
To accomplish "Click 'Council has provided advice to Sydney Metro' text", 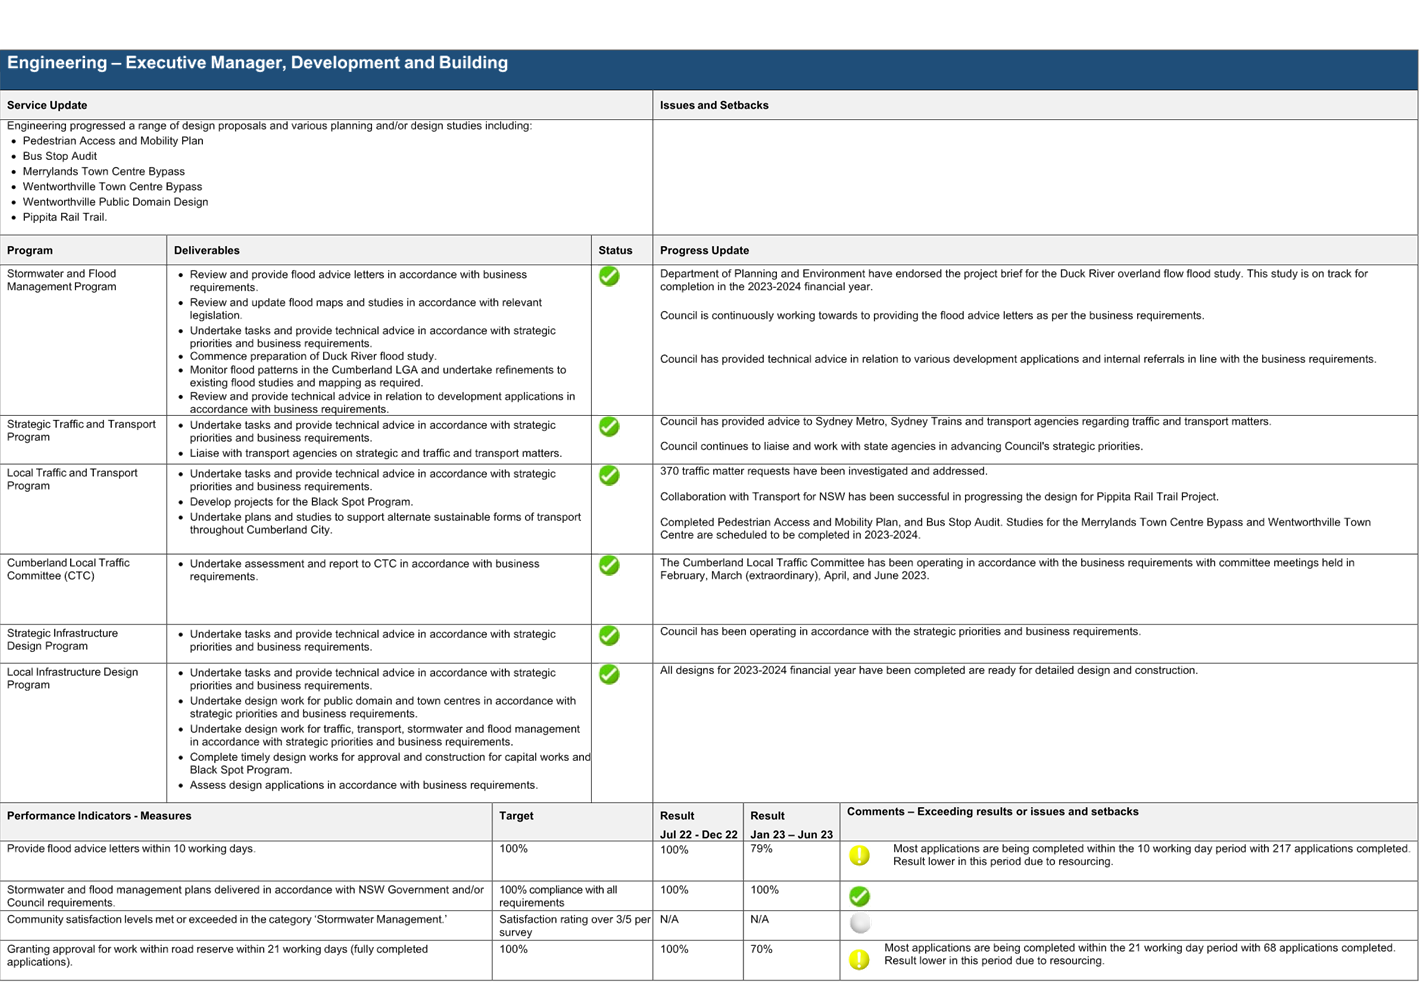I will pos(965,422).
